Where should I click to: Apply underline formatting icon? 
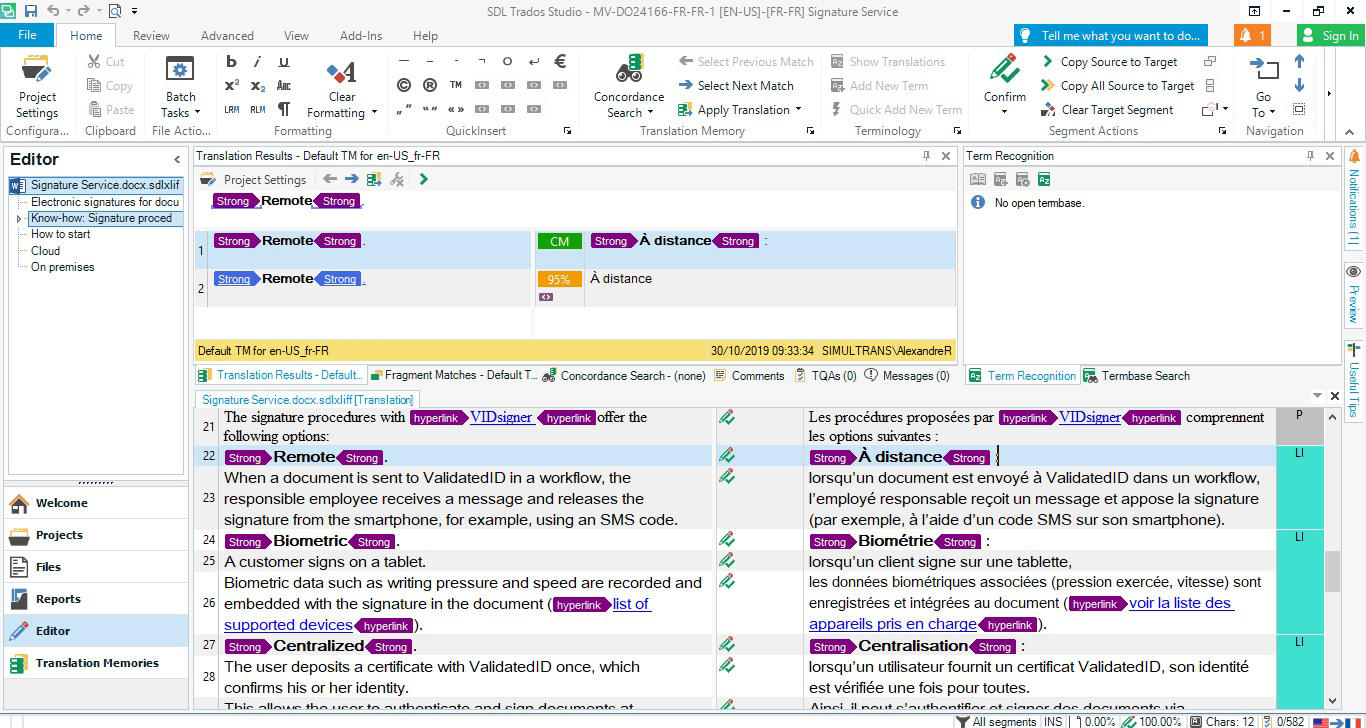point(283,62)
